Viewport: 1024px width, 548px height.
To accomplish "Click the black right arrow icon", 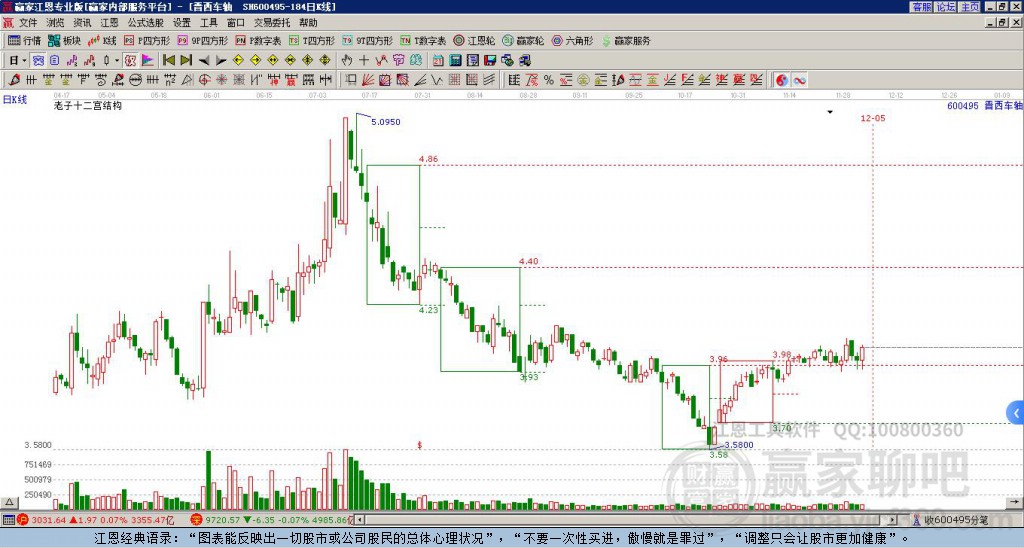I will [x=221, y=61].
